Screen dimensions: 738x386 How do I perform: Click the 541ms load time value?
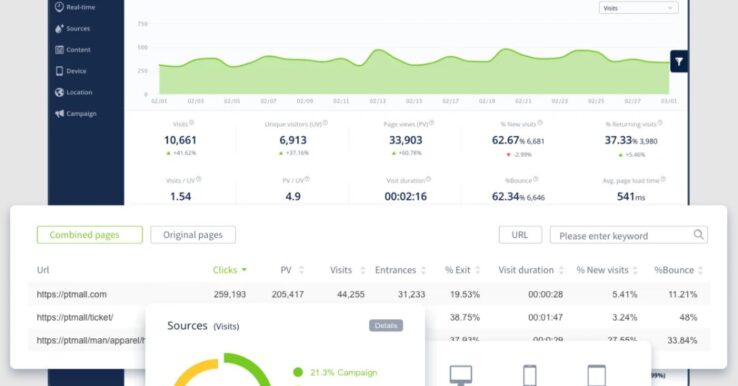(631, 197)
